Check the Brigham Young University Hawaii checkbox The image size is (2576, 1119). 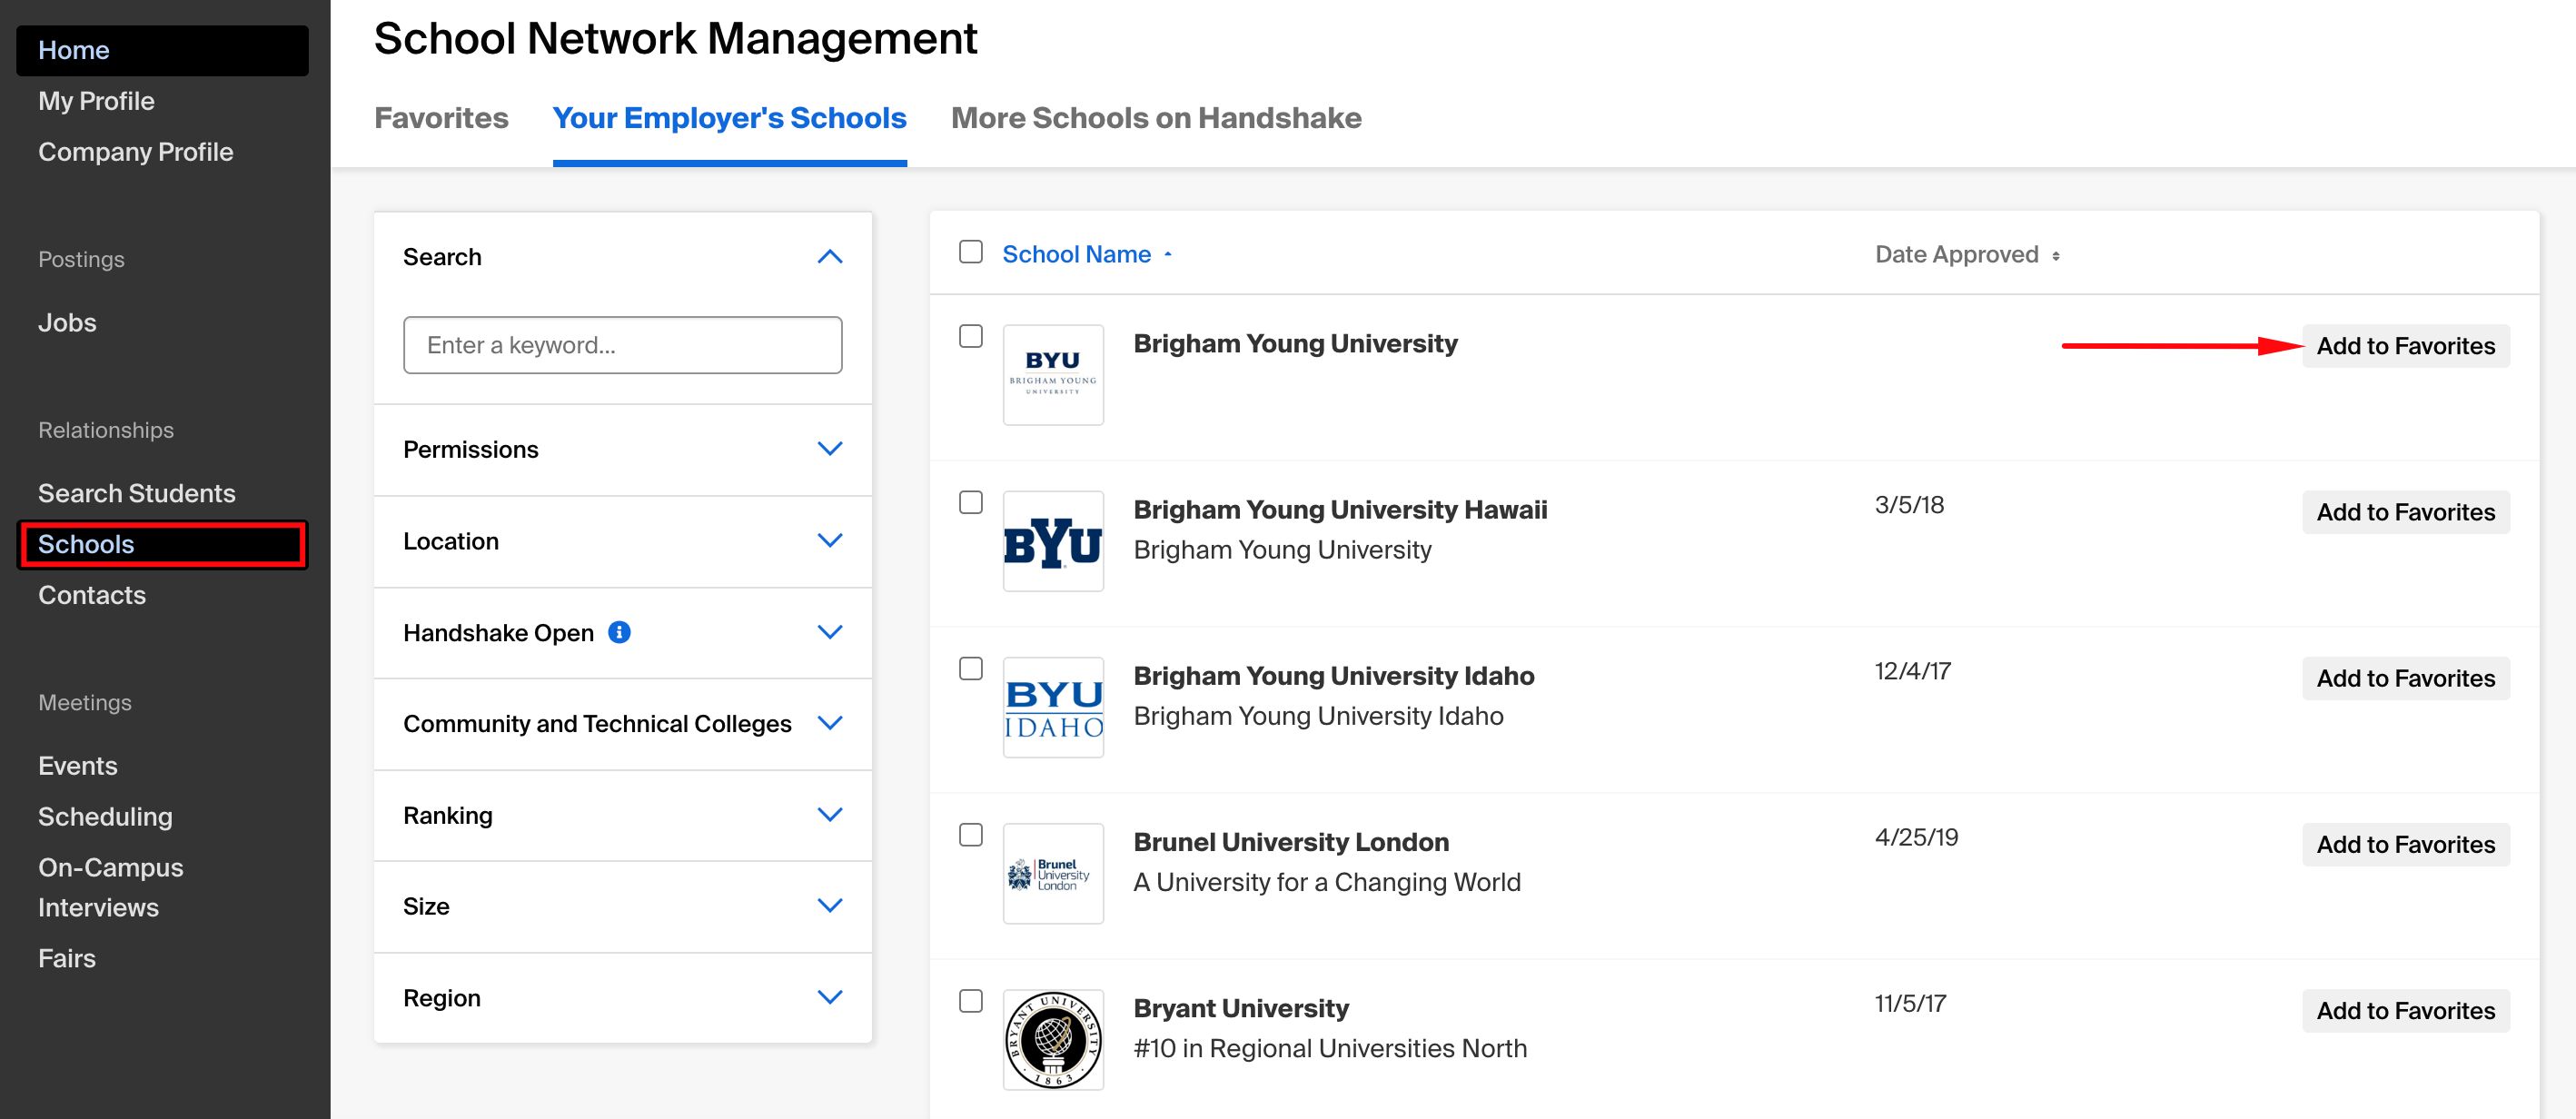pyautogui.click(x=970, y=502)
